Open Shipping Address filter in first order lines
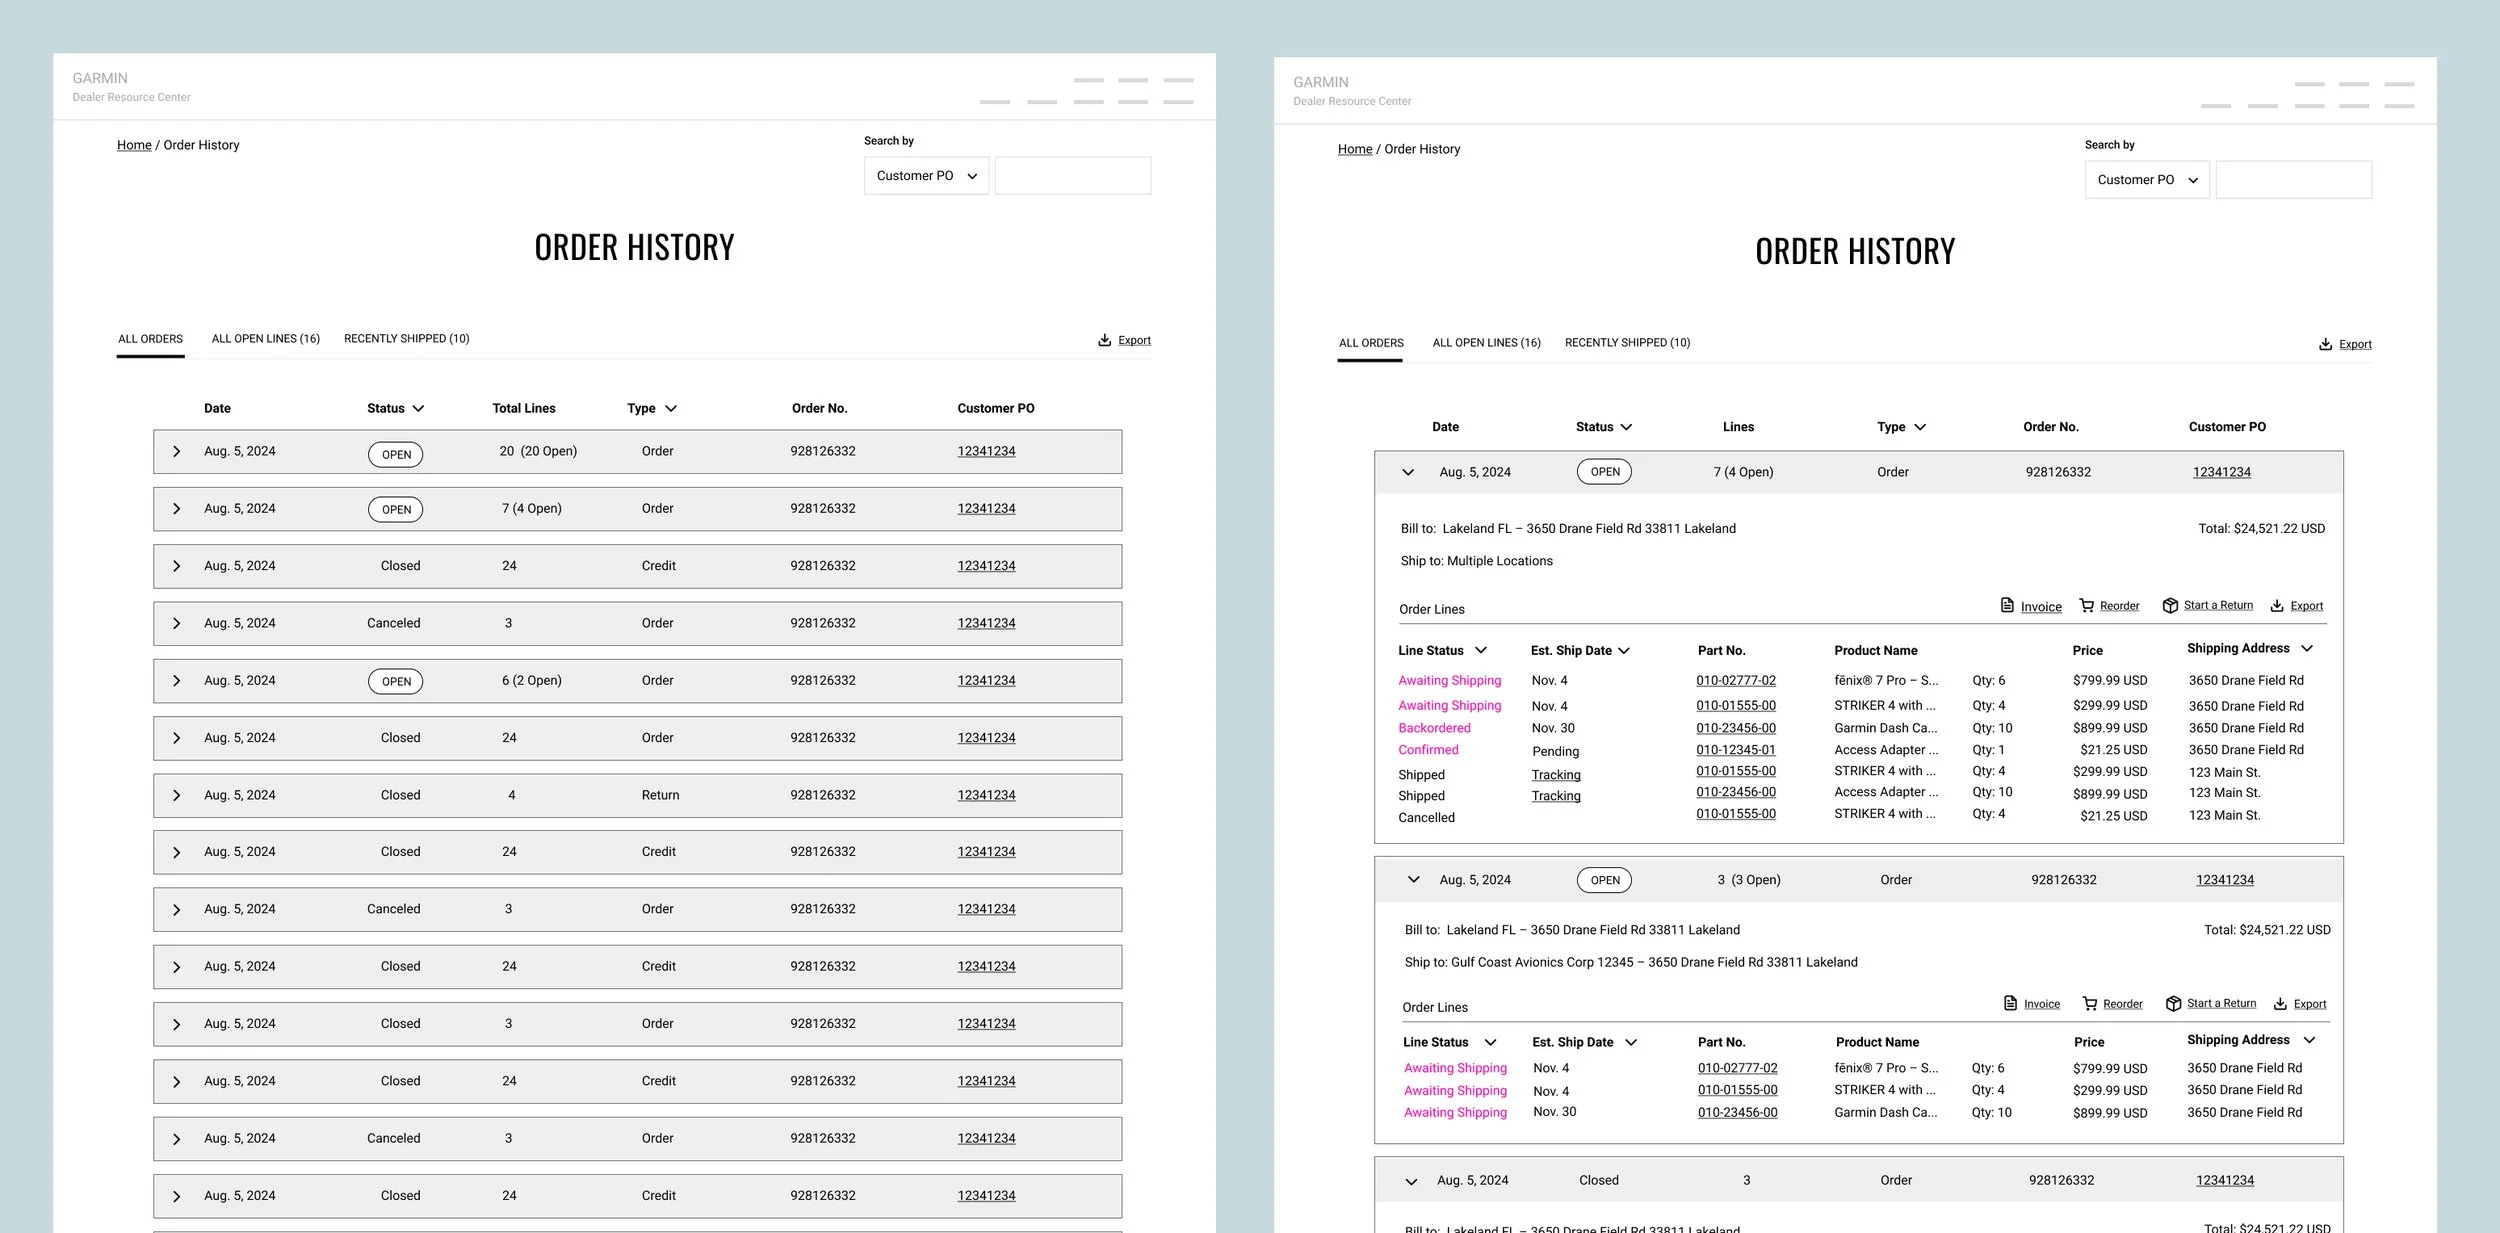The width and height of the screenshot is (2500, 1233). [x=2307, y=648]
